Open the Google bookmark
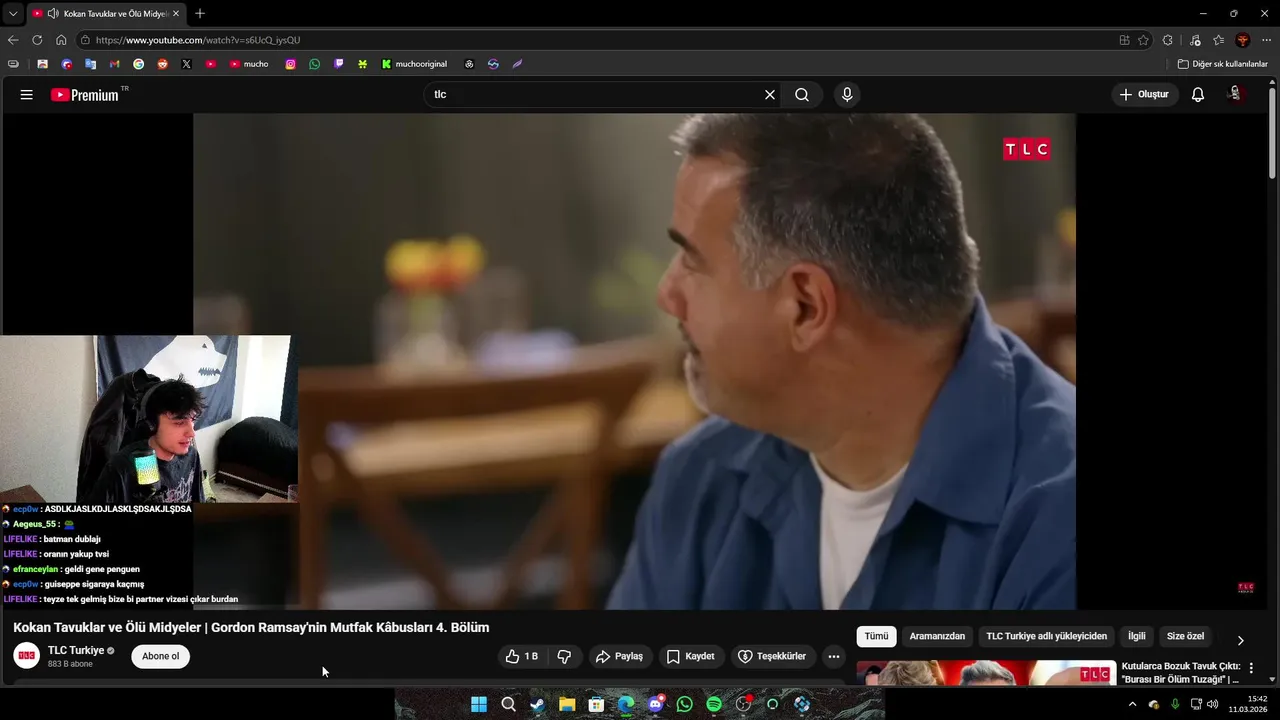Viewport: 1280px width, 720px height. [x=138, y=64]
